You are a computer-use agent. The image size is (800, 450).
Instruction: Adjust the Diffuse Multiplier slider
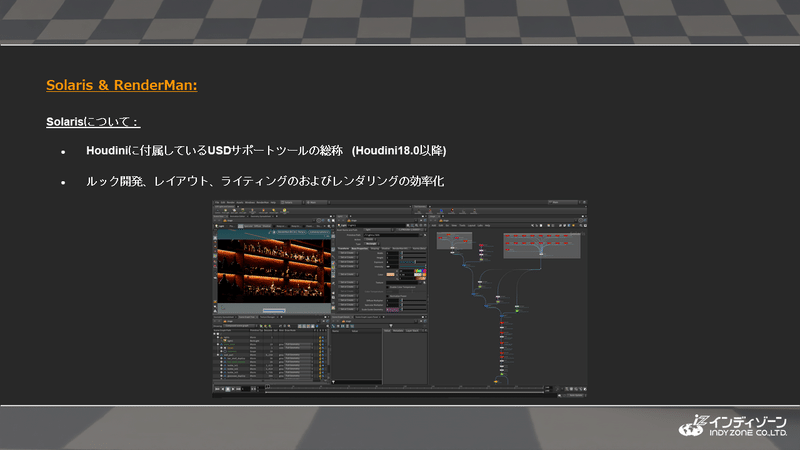[414, 301]
